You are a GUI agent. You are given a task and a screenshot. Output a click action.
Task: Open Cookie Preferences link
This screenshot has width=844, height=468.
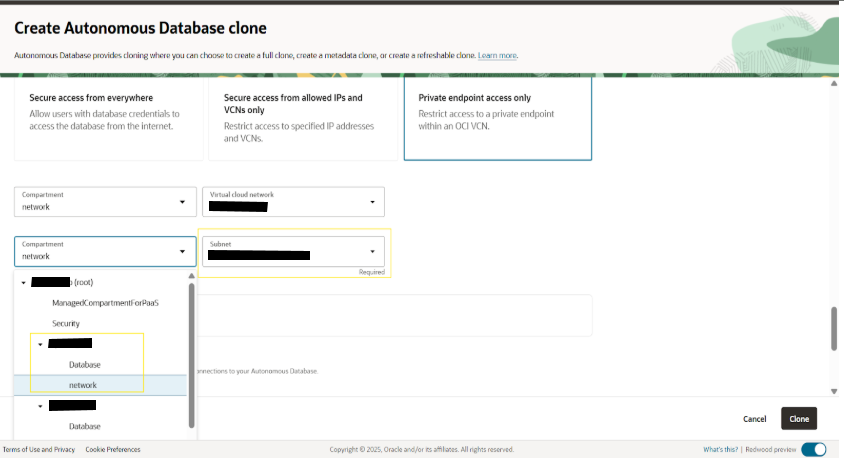pos(113,450)
